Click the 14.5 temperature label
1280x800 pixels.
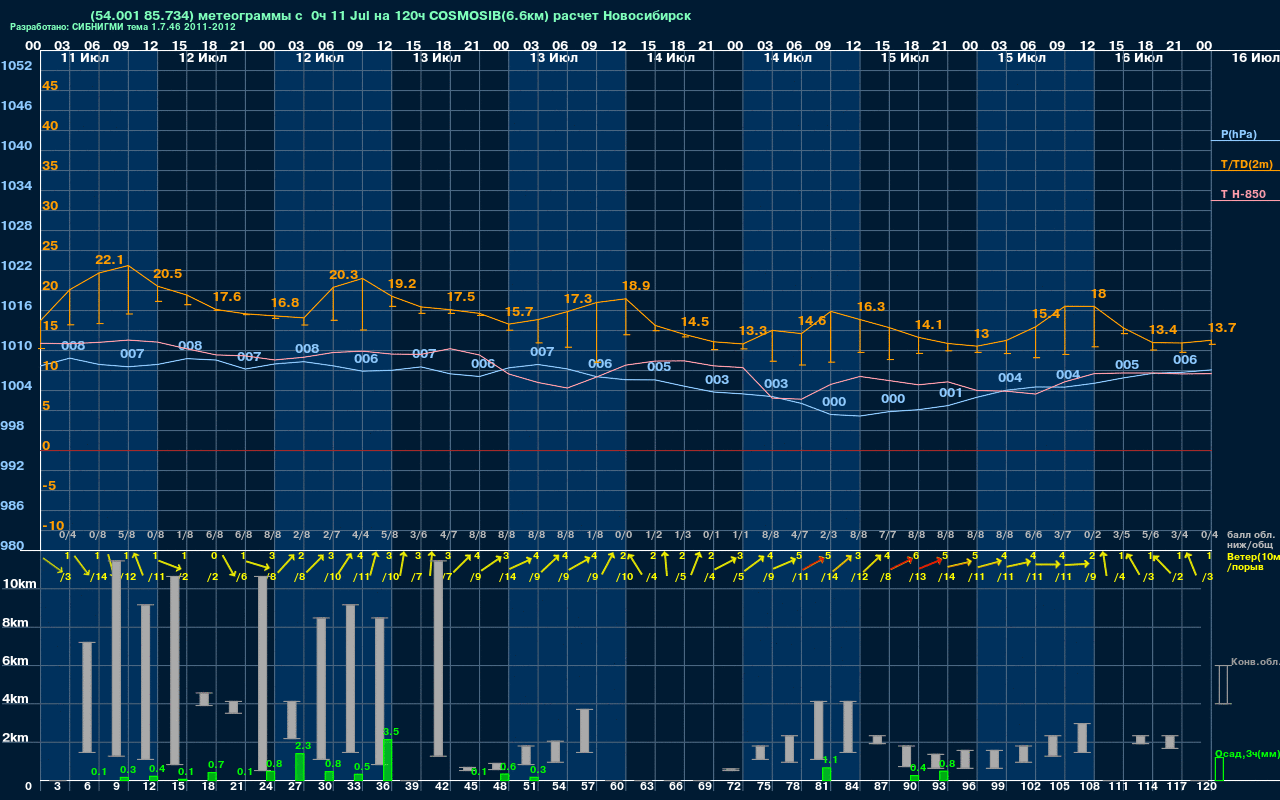695,322
